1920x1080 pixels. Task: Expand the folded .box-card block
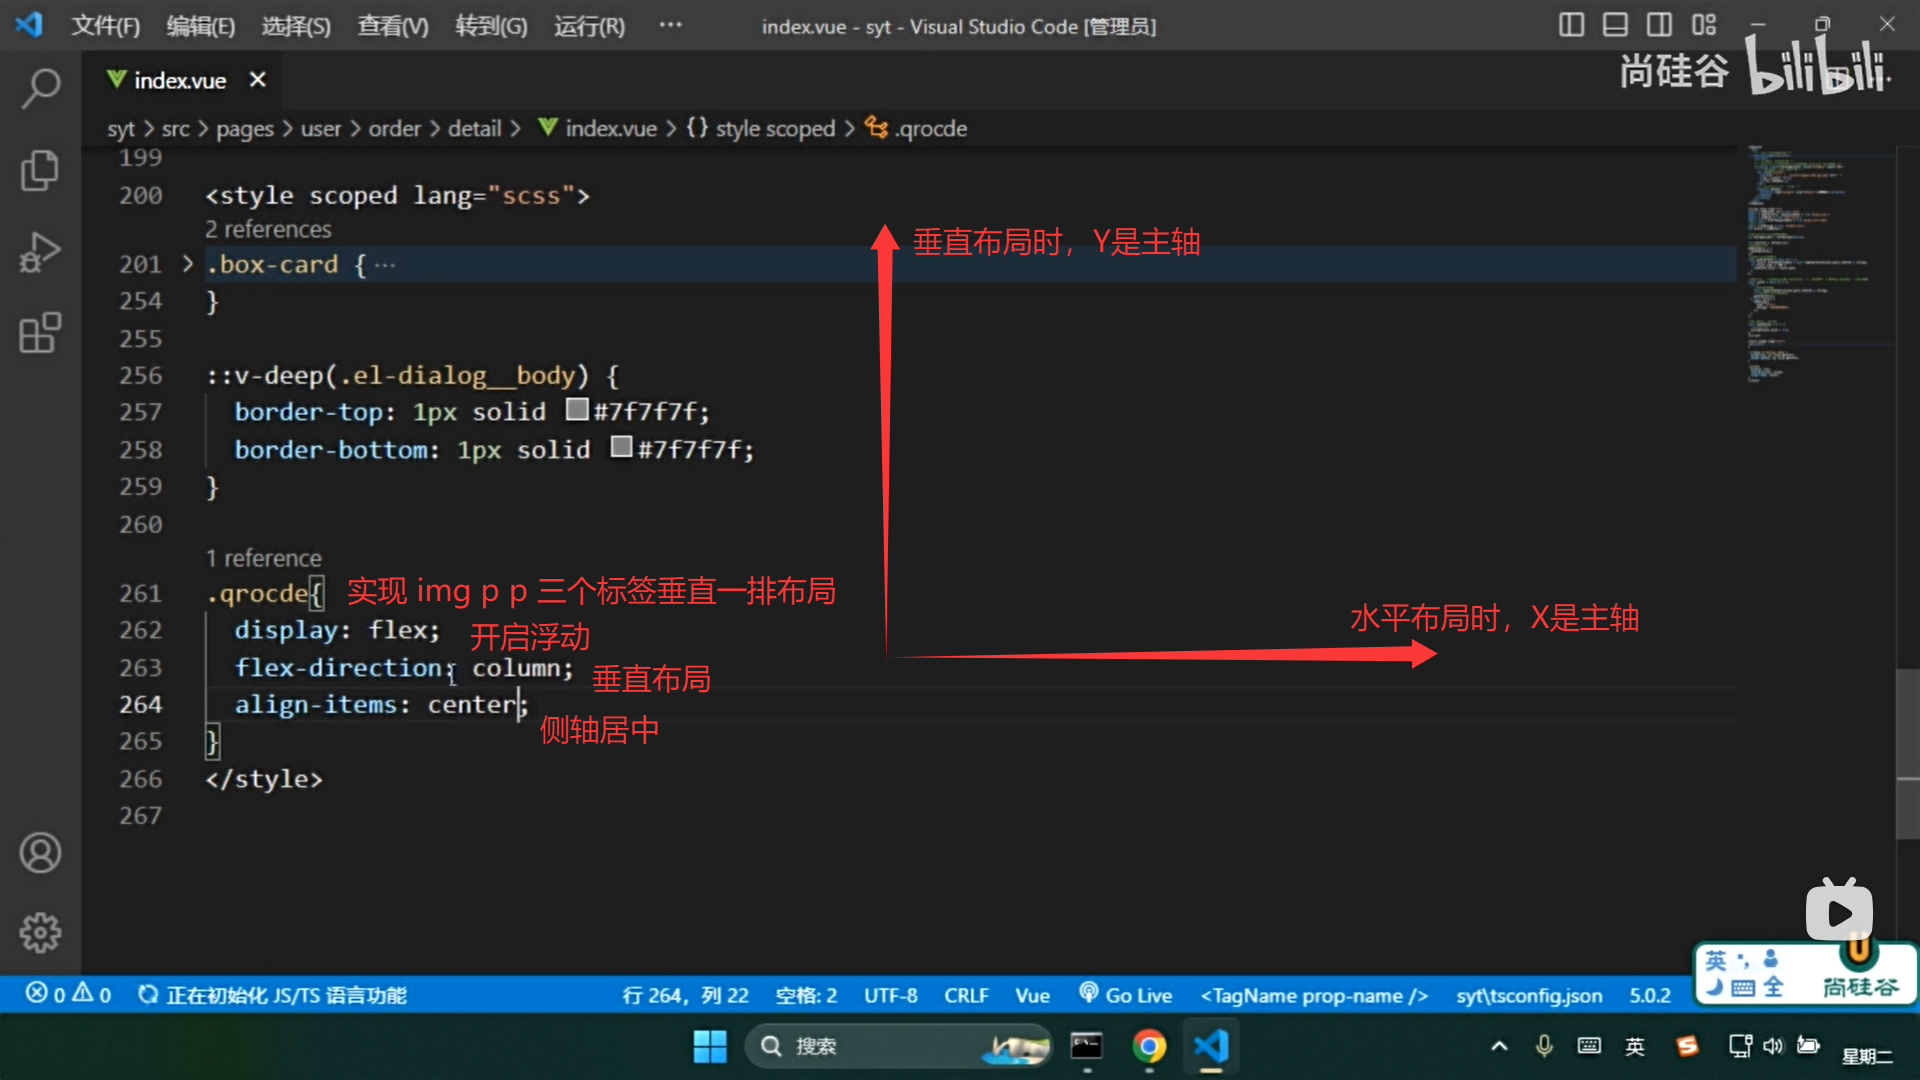tap(187, 264)
